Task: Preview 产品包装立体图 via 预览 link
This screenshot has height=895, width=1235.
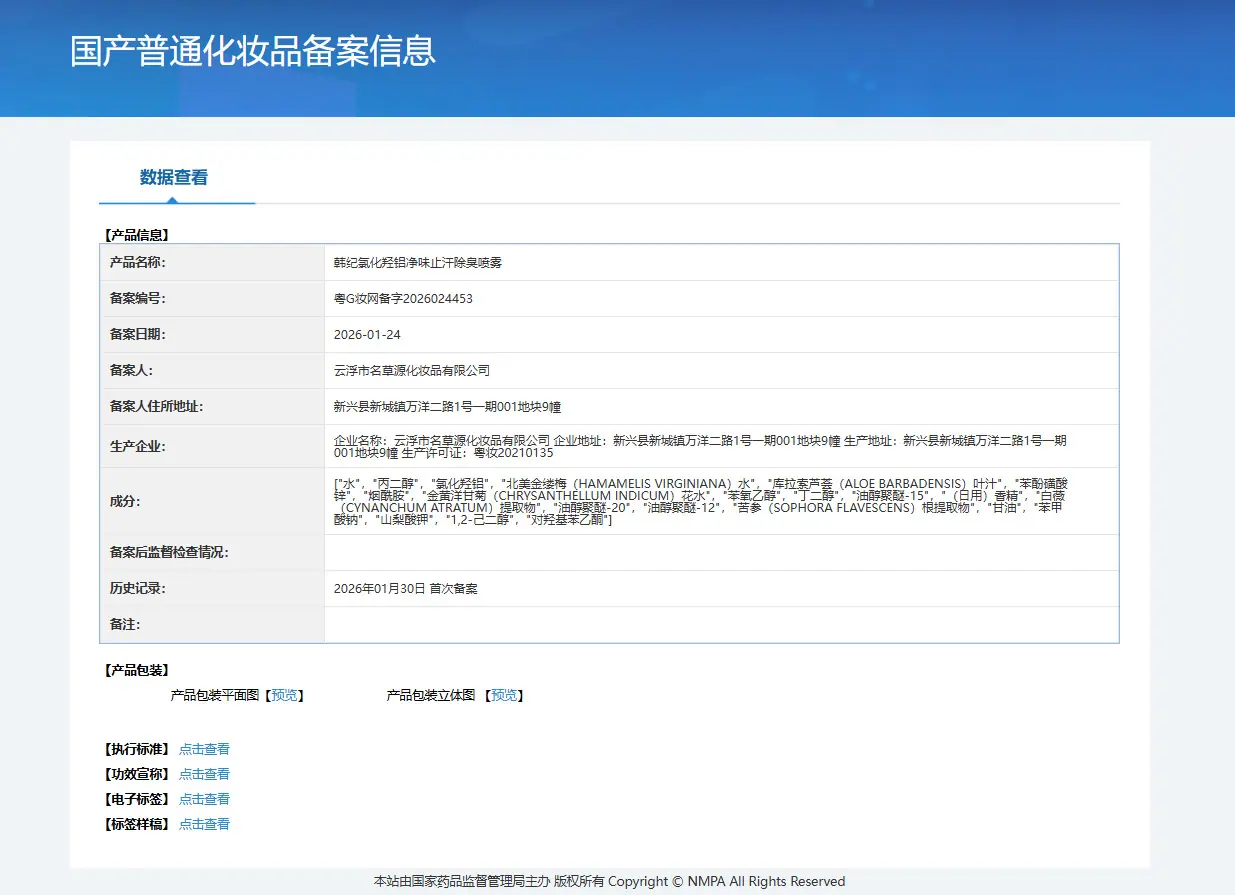Action: pos(504,696)
